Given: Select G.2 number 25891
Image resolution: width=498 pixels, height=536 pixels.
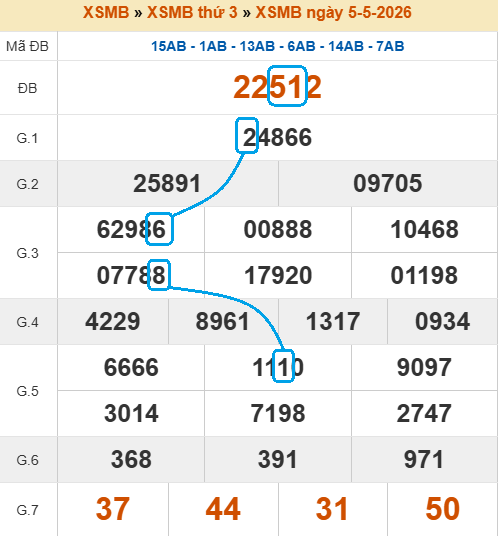Looking at the screenshot, I should click(x=167, y=183).
